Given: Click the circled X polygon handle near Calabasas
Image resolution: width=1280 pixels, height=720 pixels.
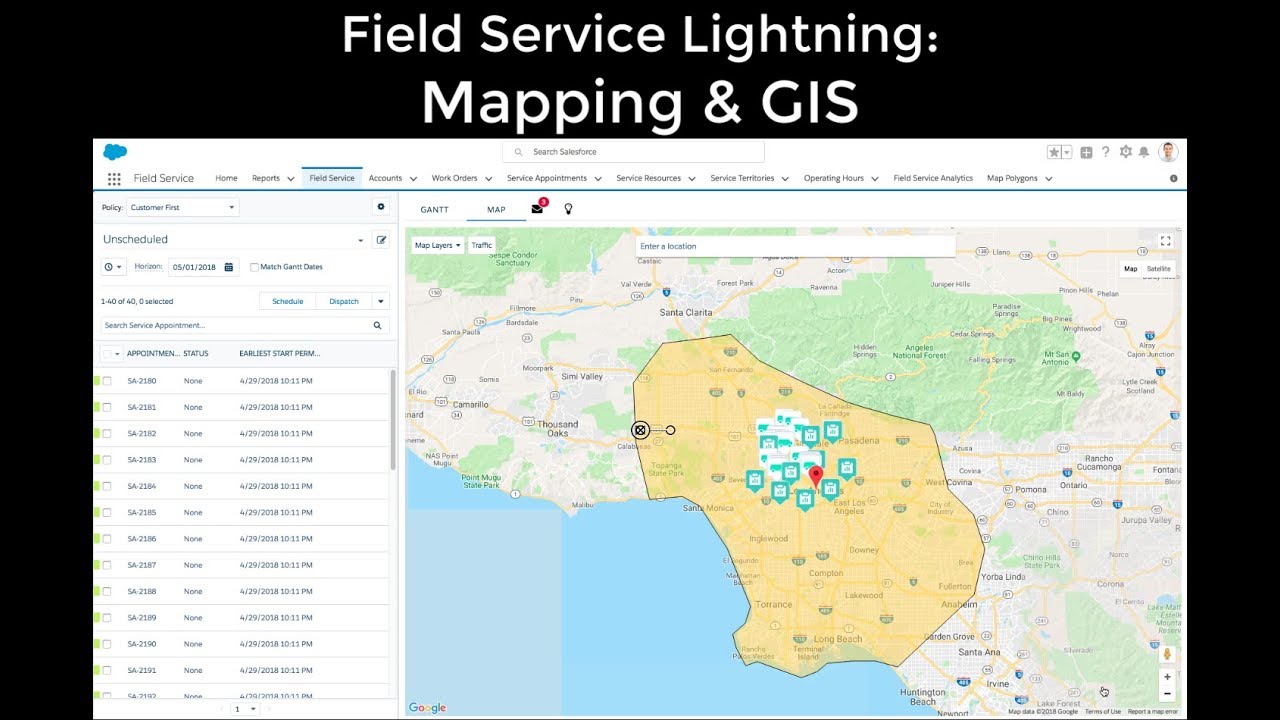Looking at the screenshot, I should 640,430.
